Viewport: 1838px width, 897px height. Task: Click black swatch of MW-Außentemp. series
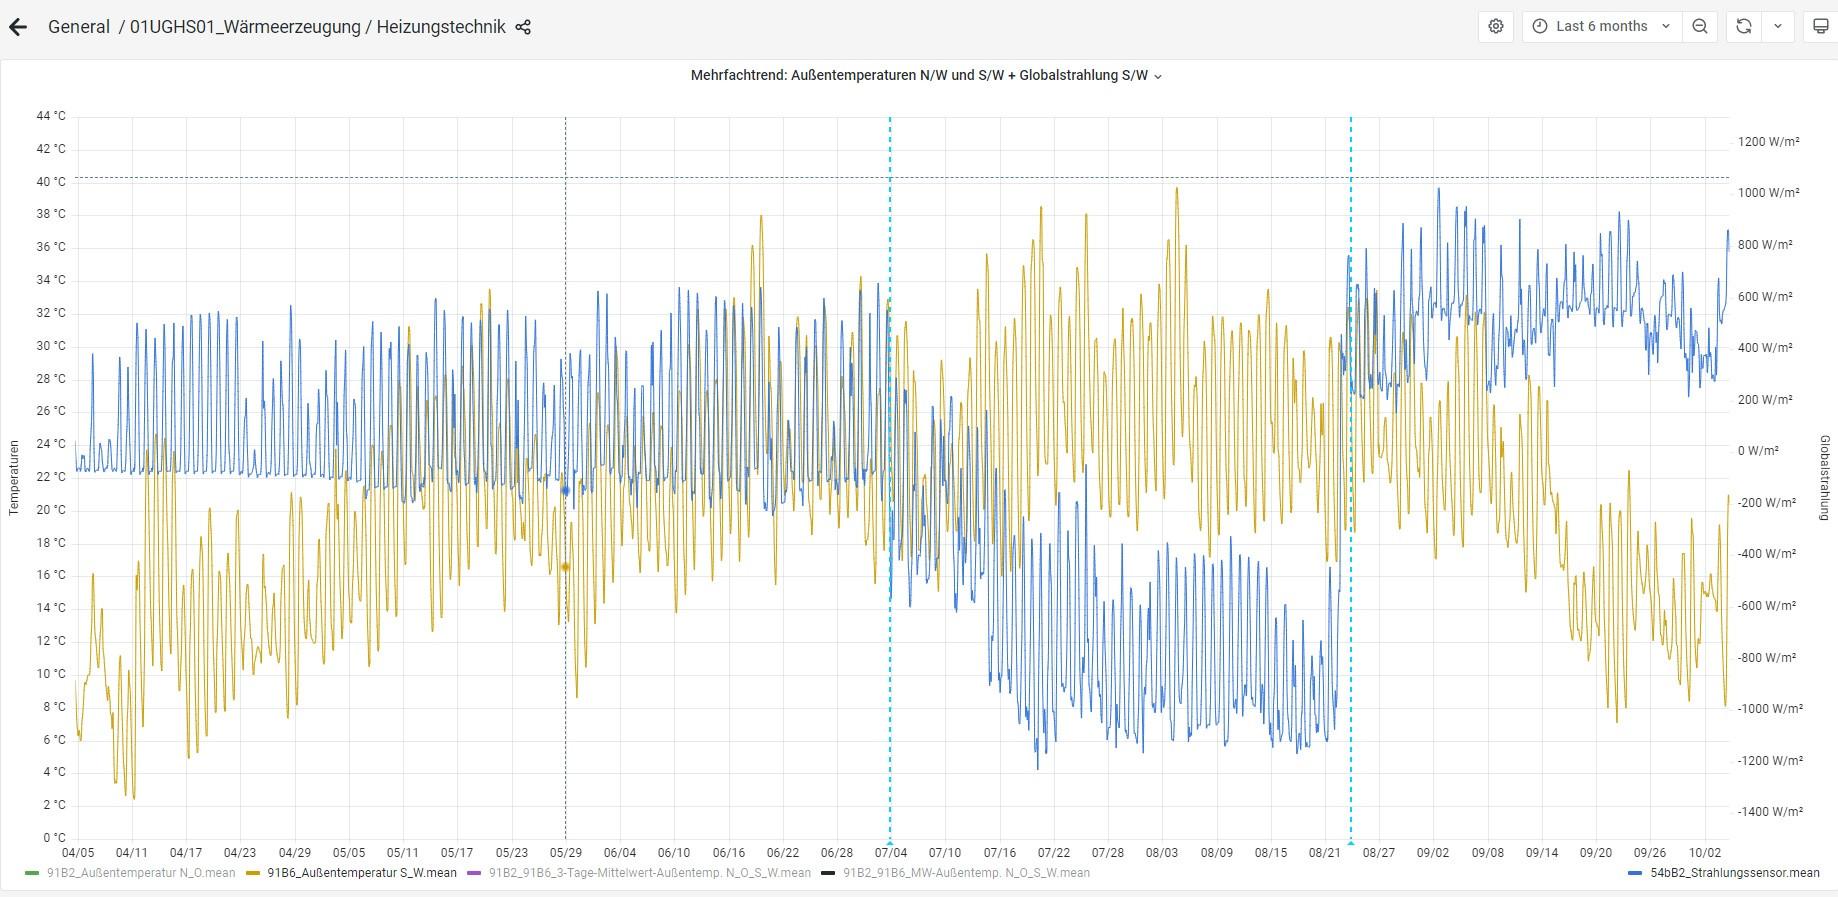(829, 873)
